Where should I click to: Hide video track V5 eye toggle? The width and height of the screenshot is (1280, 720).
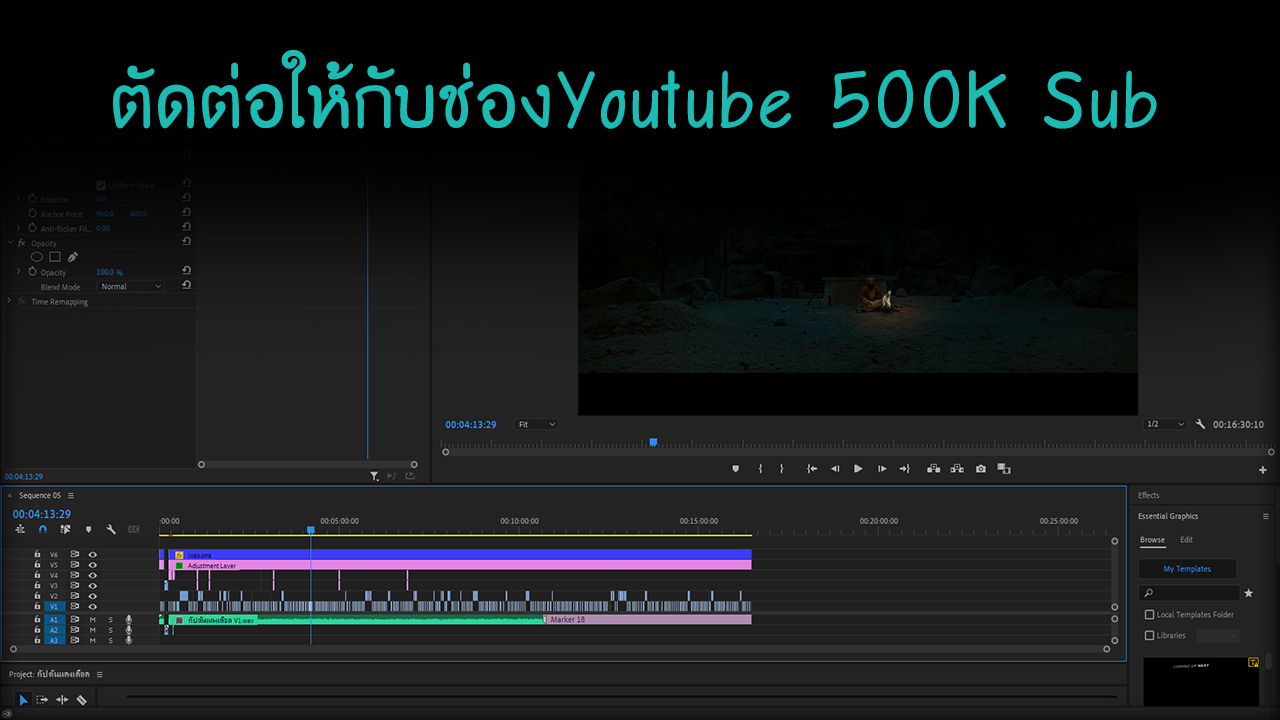[x=92, y=565]
